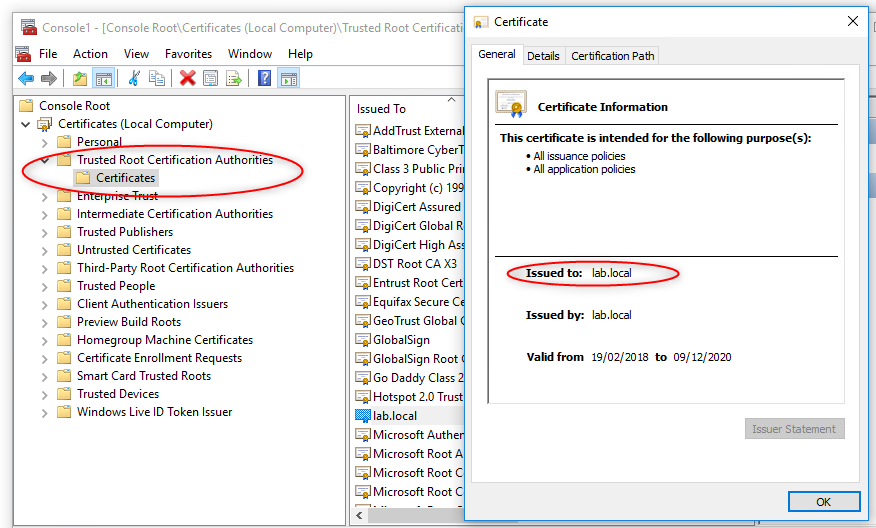Screen dimensions: 876x528
Task: Select the Trusted Publishers tree folder
Action: tap(127, 232)
